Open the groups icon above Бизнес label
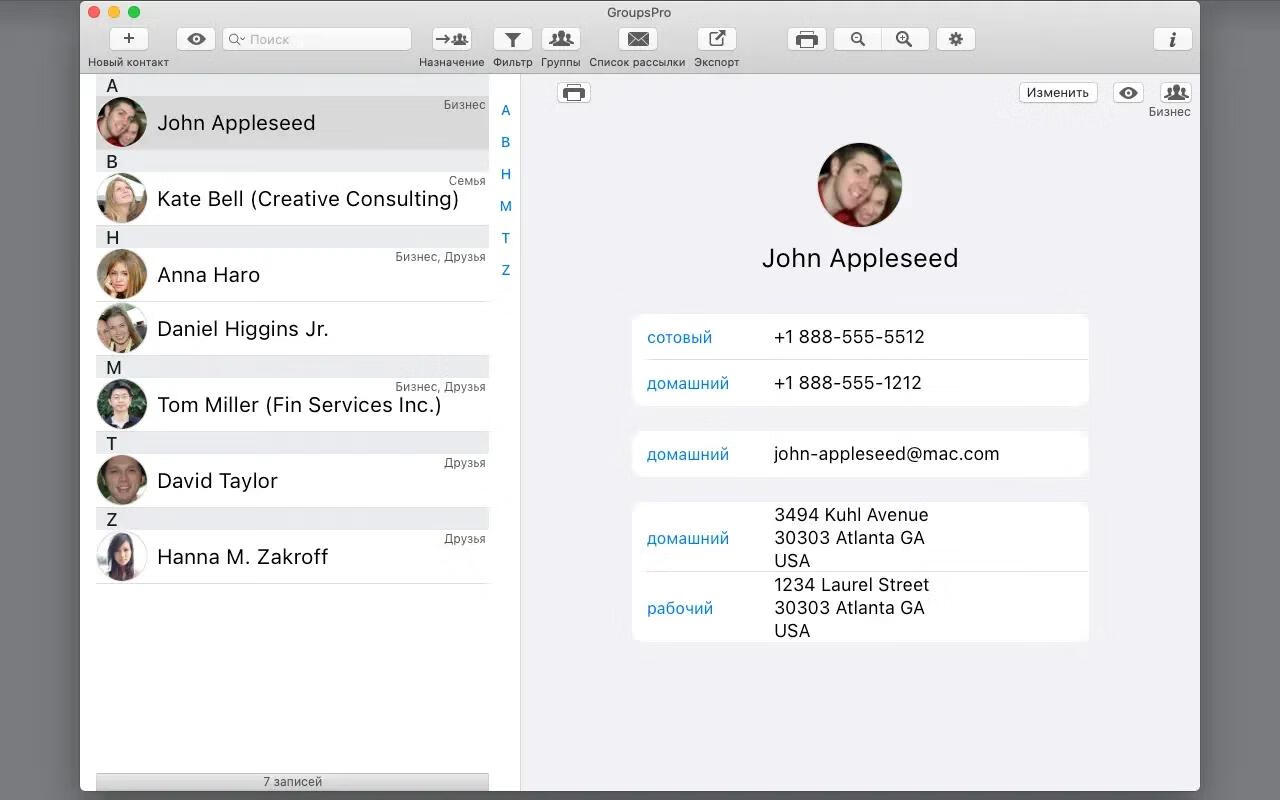Image resolution: width=1280 pixels, height=800 pixels. pos(1176,92)
